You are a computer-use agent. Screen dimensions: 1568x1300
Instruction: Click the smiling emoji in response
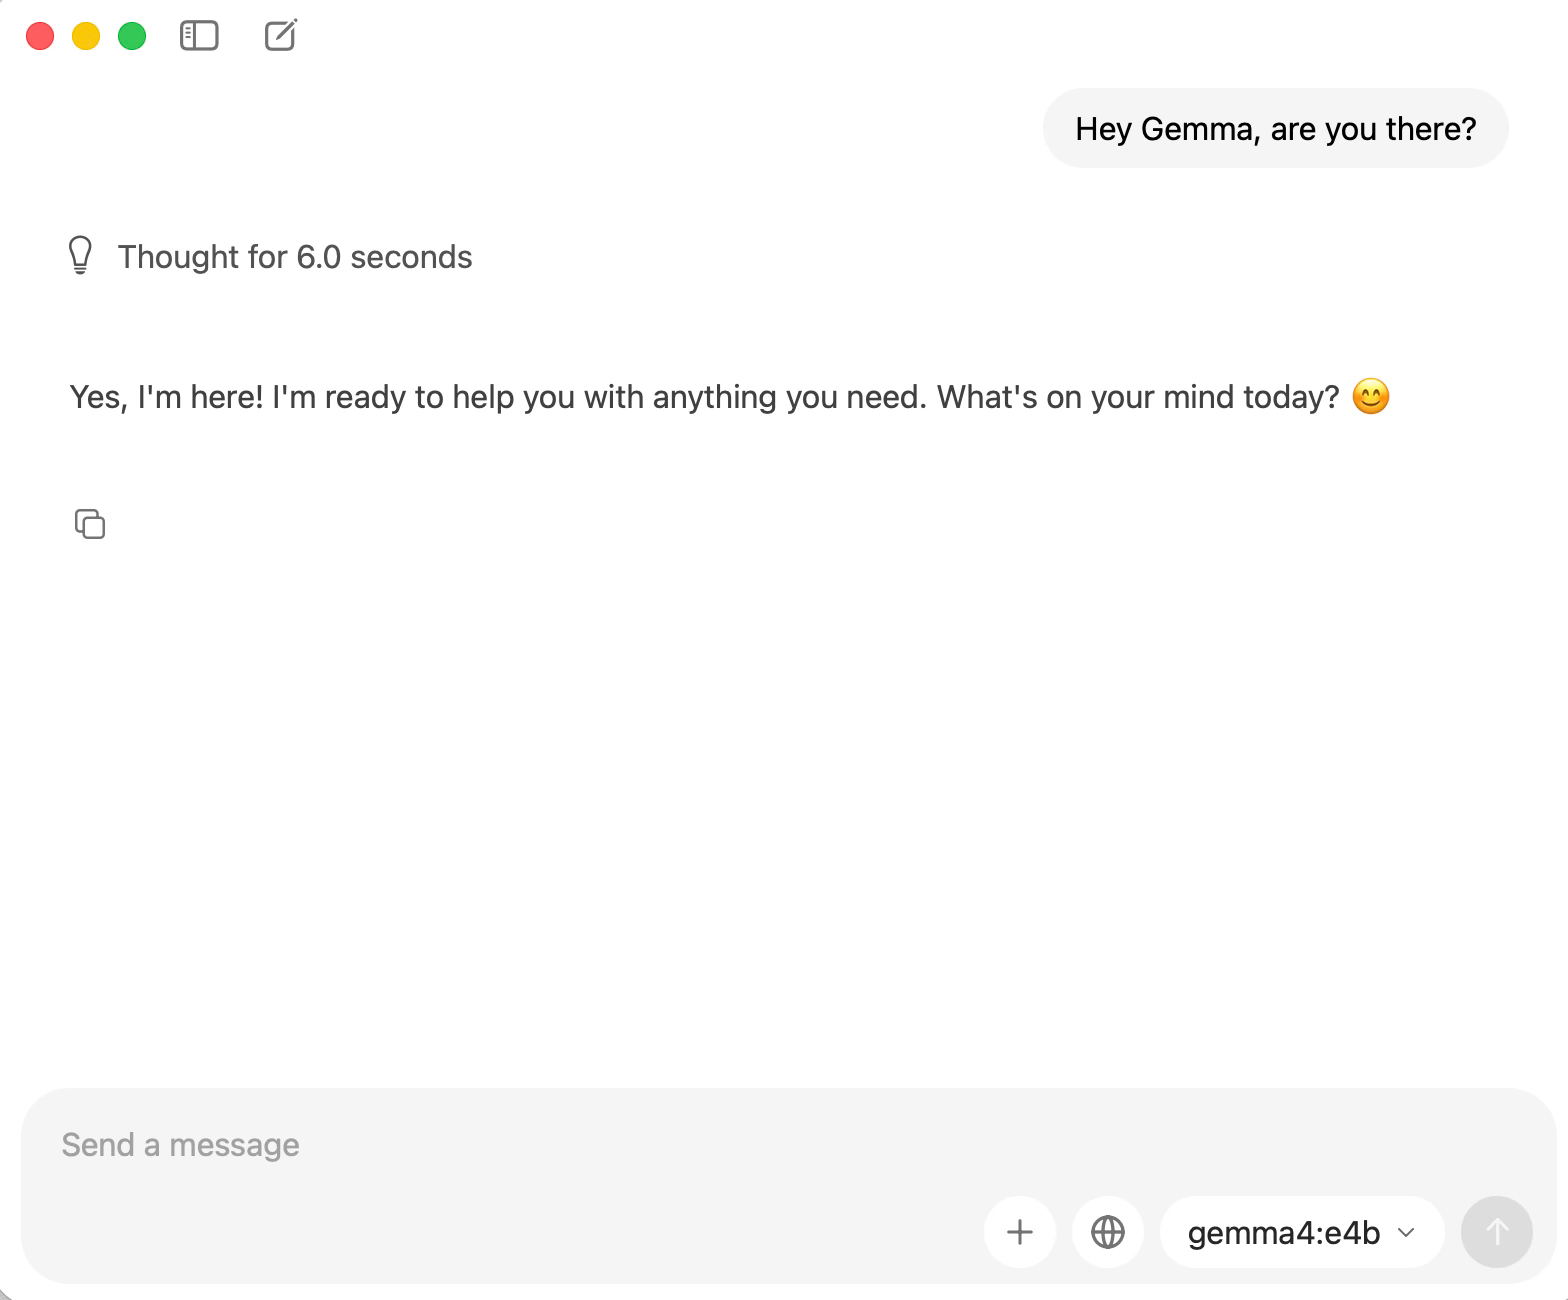click(1370, 397)
